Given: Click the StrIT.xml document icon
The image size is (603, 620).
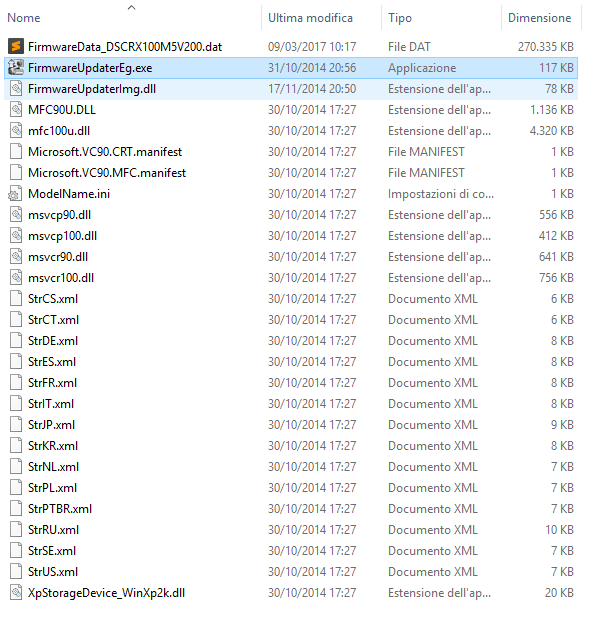Looking at the screenshot, I should click(x=15, y=404).
